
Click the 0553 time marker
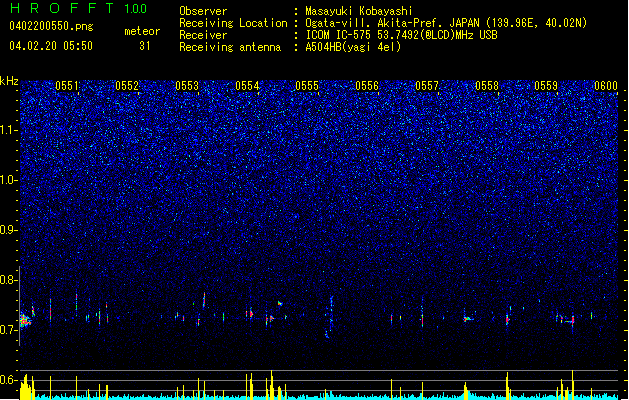click(187, 86)
